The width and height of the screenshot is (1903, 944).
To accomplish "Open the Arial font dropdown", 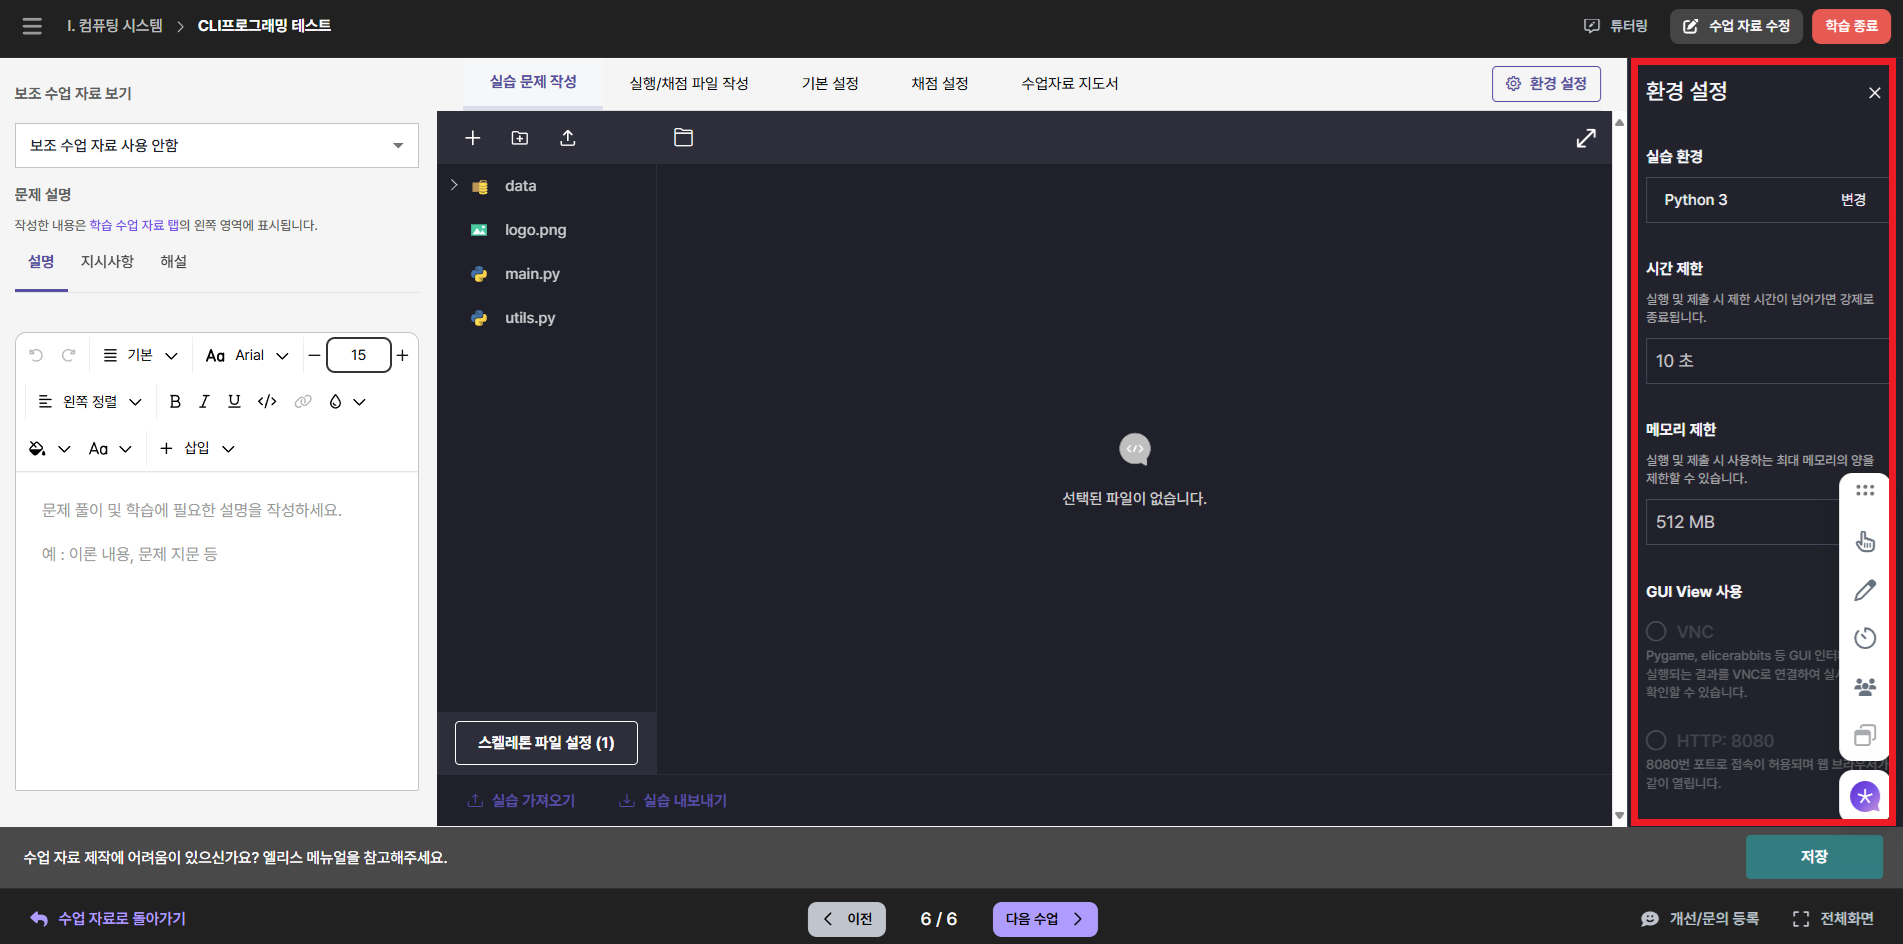I will pyautogui.click(x=247, y=355).
